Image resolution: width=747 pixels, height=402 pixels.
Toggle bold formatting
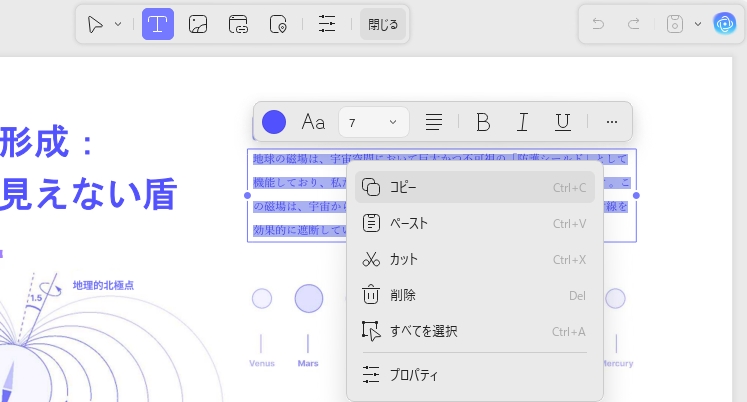click(483, 122)
